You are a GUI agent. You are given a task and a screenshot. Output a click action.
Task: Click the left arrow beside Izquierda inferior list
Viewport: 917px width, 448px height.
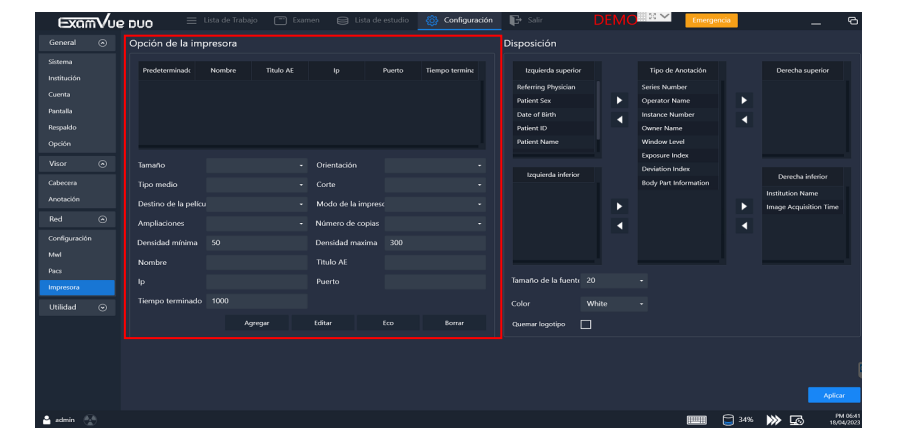pos(619,226)
